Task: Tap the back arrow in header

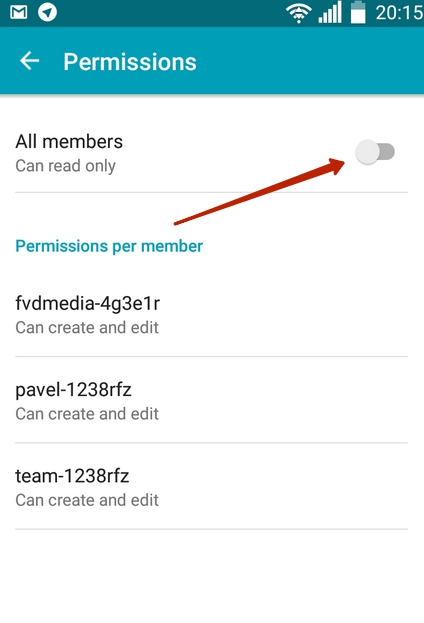Action: 30,62
